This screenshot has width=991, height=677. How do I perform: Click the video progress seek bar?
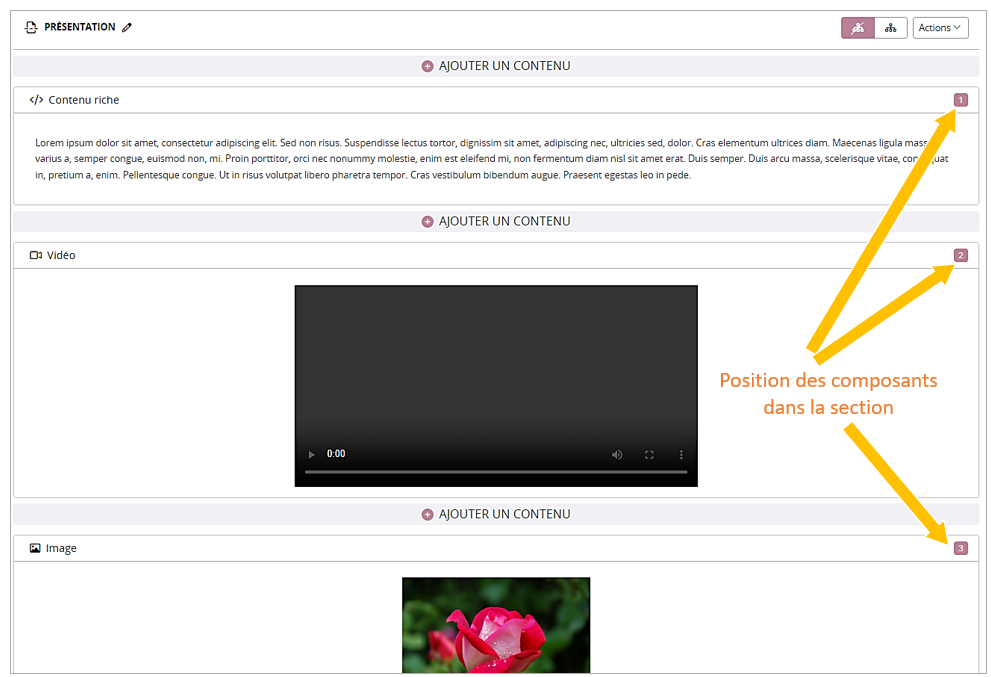click(x=496, y=471)
